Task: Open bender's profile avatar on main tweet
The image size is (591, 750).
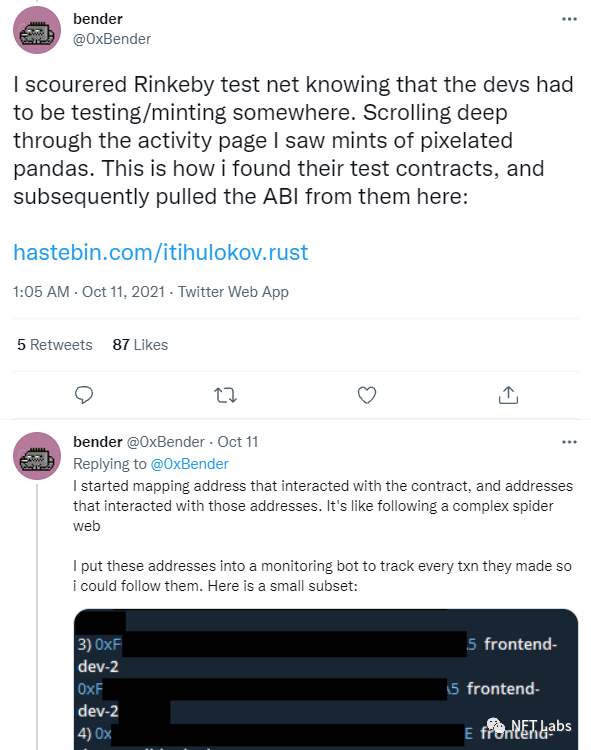Action: coord(37,30)
